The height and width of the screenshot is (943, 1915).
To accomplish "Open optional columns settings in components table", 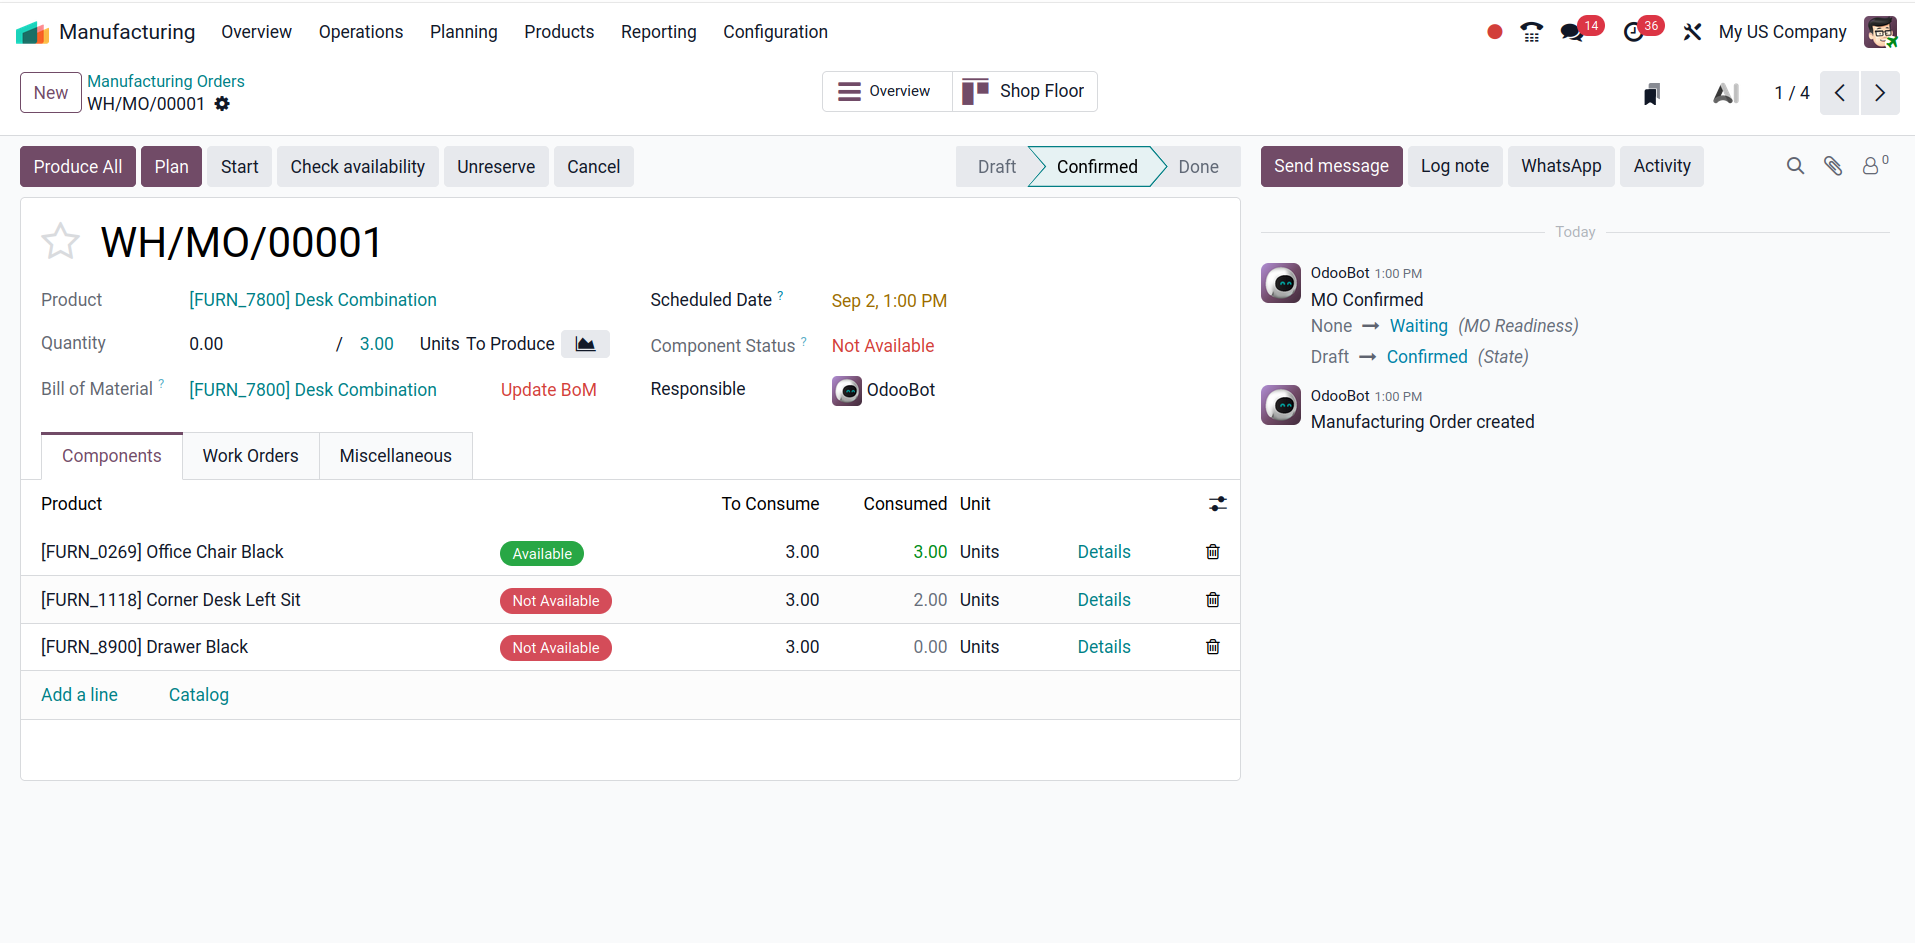I will 1217,504.
